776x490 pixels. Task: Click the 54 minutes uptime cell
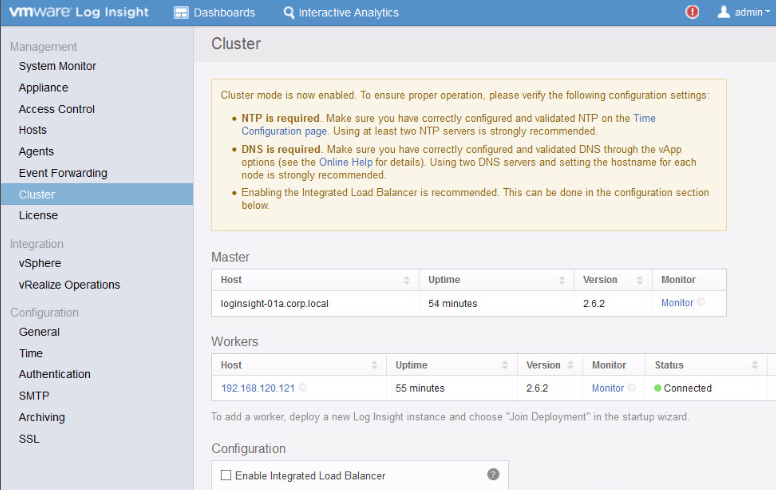[x=496, y=303]
